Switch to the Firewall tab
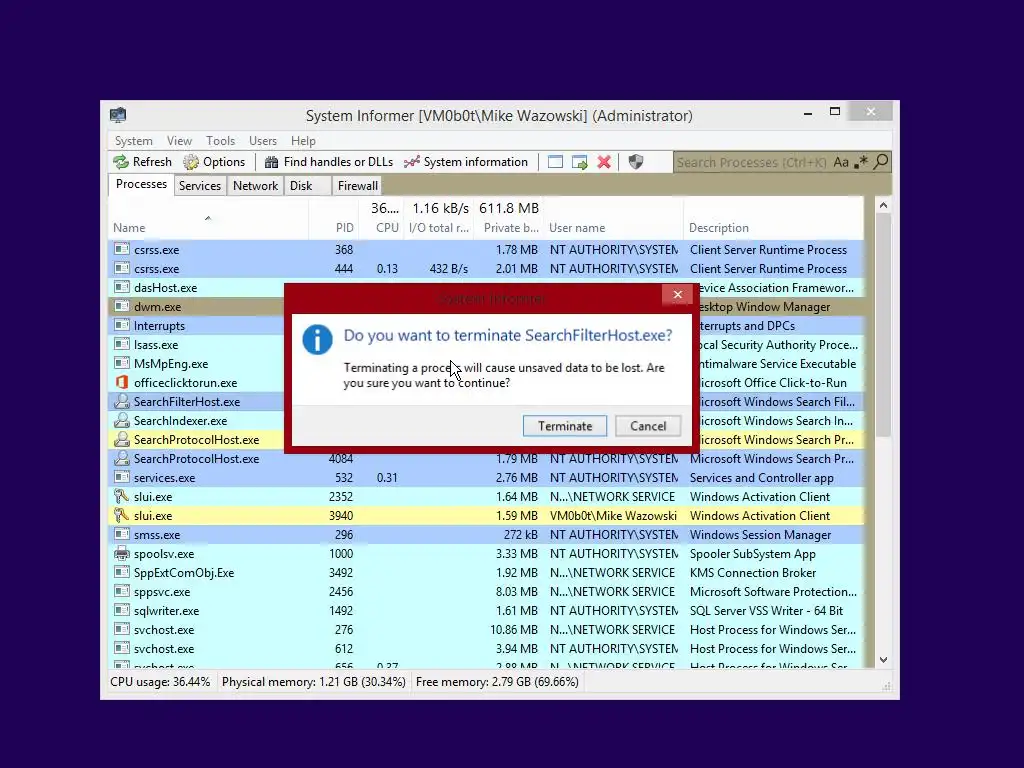The image size is (1024, 768). pyautogui.click(x=357, y=186)
